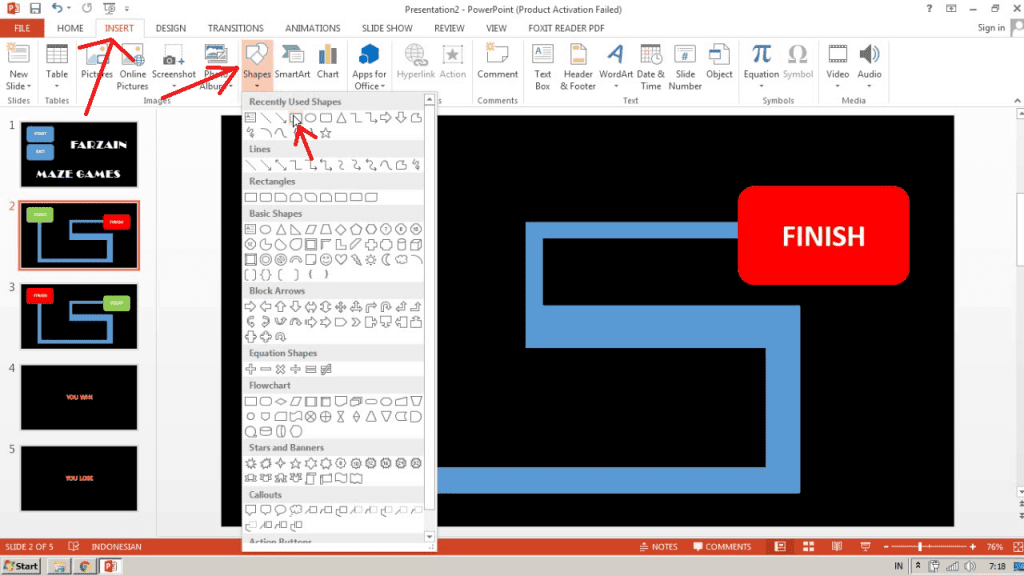Switch to Reading View
1024x576 pixels.
pyautogui.click(x=837, y=547)
